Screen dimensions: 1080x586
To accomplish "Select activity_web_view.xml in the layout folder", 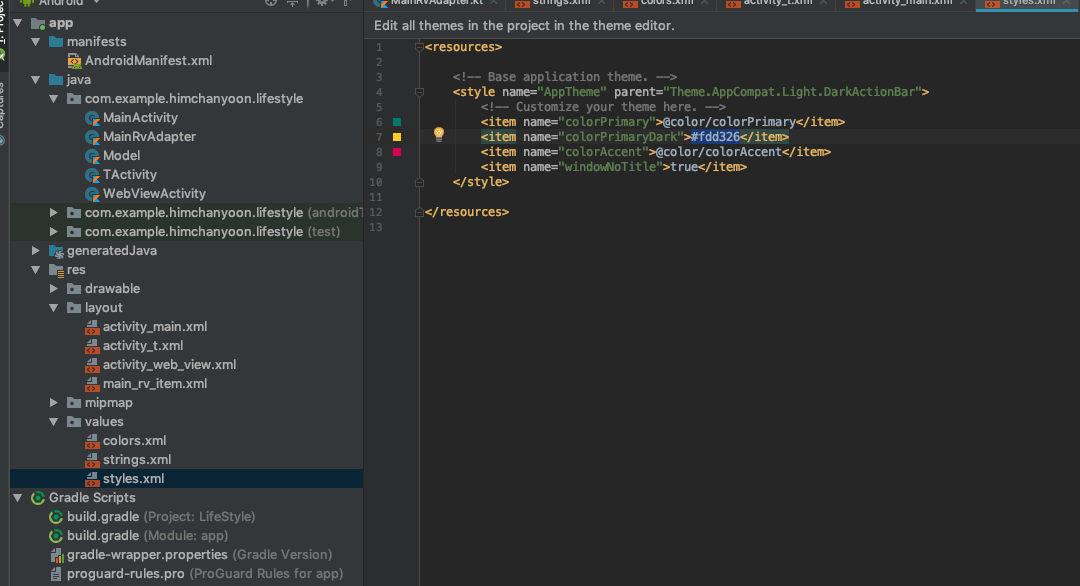I will [x=169, y=365].
